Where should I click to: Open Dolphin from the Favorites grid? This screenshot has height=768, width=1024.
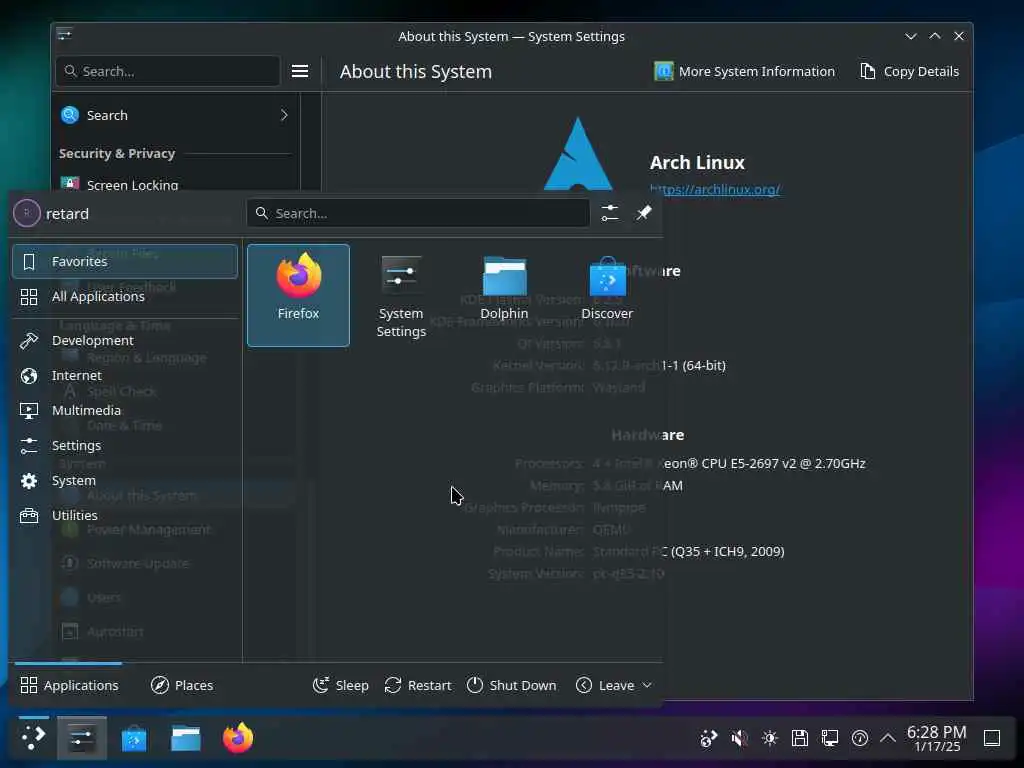[x=504, y=295]
